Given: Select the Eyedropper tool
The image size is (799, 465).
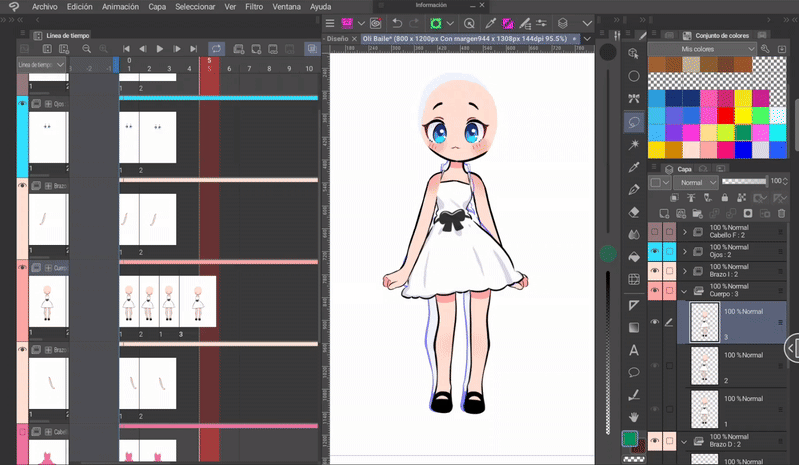Looking at the screenshot, I should pyautogui.click(x=634, y=167).
